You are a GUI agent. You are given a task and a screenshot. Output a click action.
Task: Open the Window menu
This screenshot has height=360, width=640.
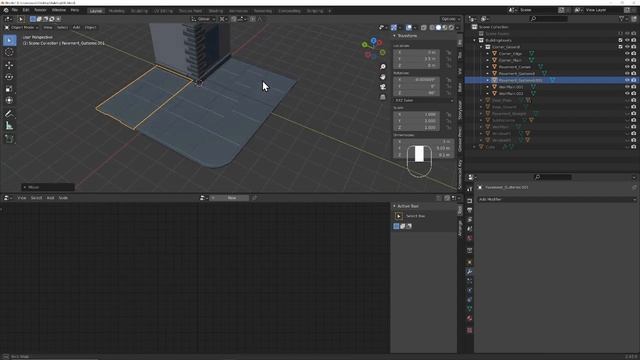(x=59, y=10)
